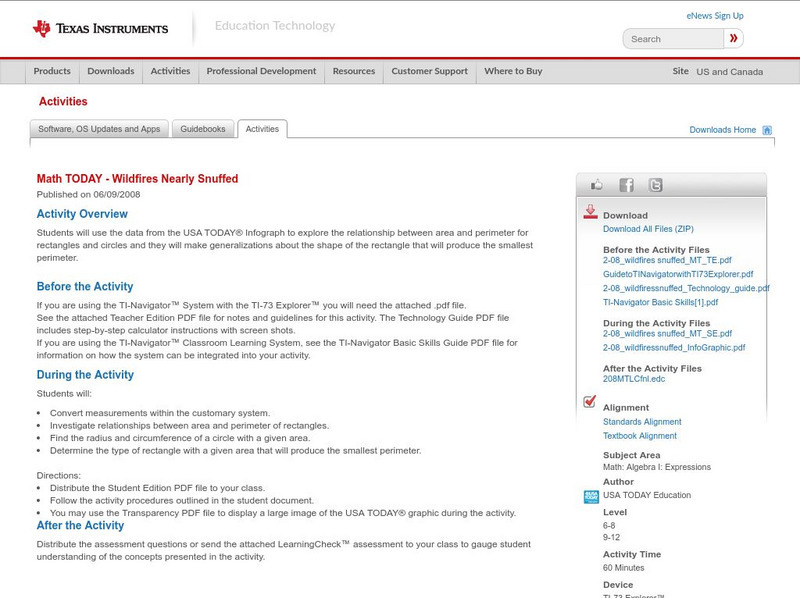Open the Resources menu

pyautogui.click(x=354, y=71)
